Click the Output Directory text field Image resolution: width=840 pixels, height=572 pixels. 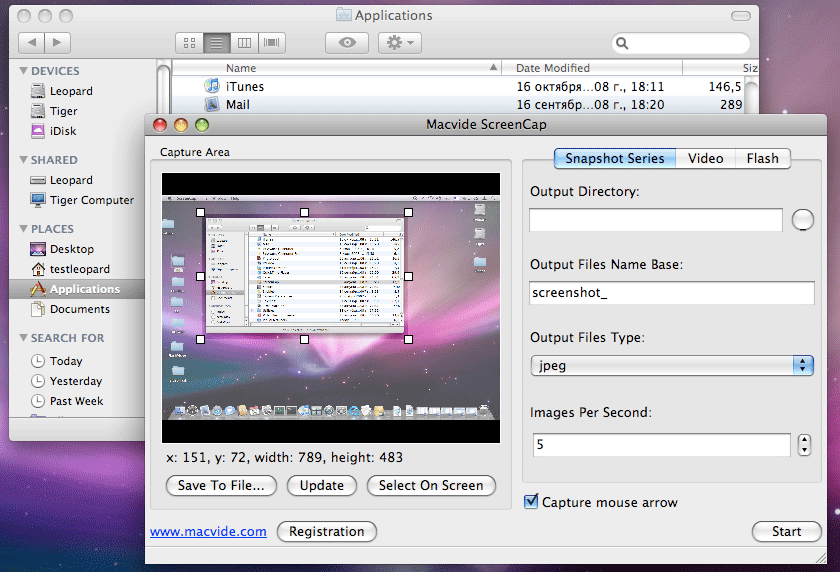point(656,220)
